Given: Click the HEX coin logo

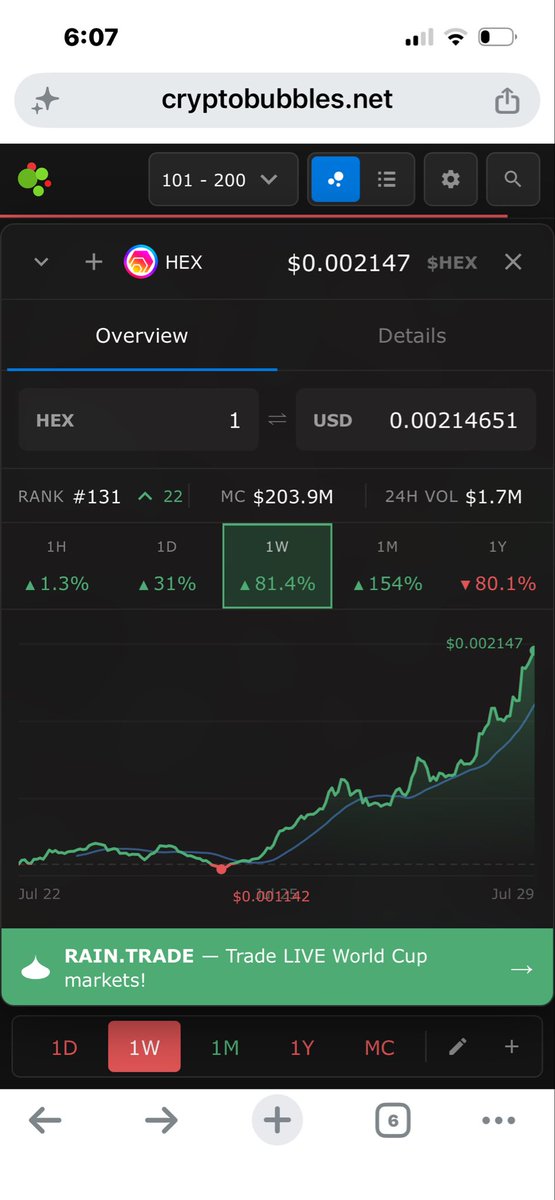Looking at the screenshot, I should click(140, 262).
